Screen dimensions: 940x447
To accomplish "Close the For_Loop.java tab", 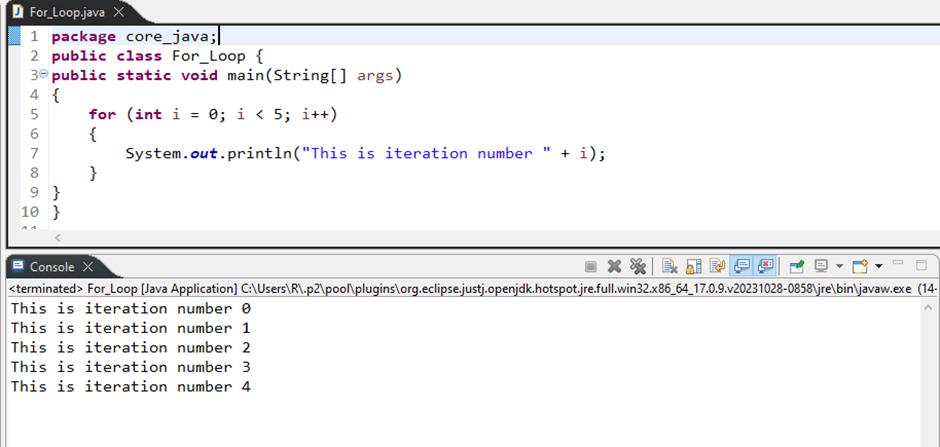I will (x=119, y=12).
